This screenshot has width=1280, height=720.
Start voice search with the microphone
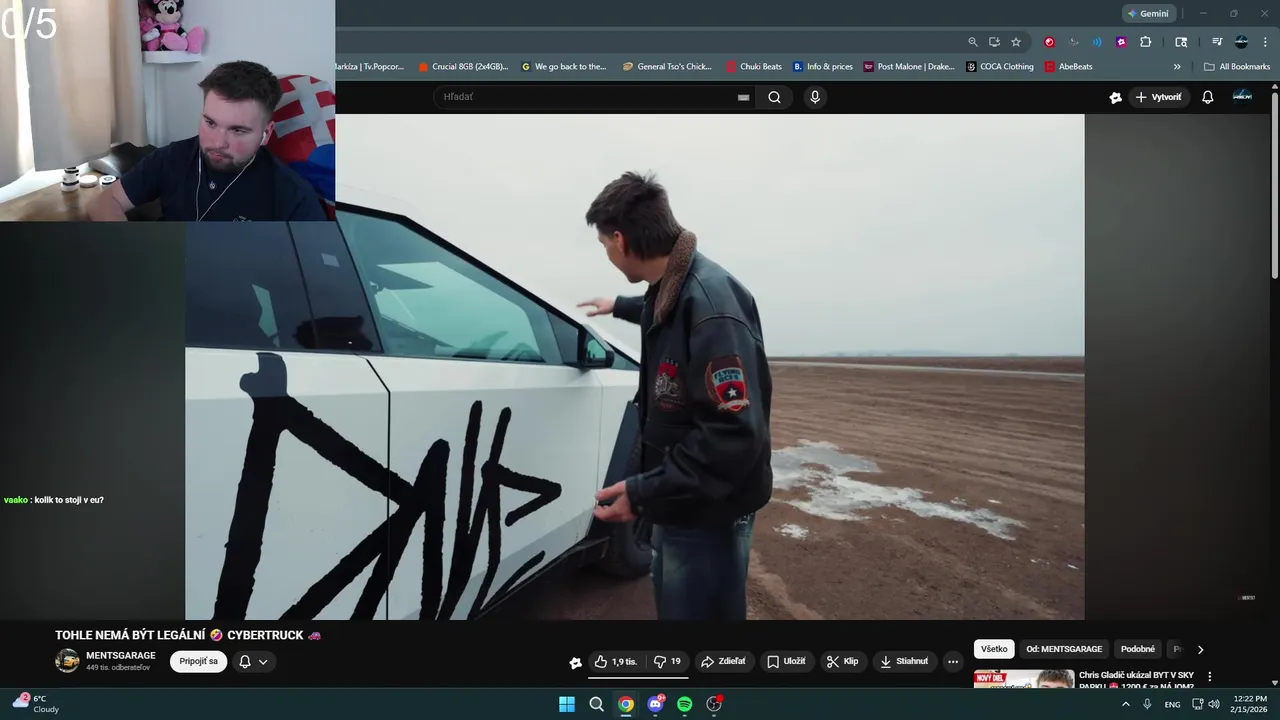pyautogui.click(x=815, y=97)
